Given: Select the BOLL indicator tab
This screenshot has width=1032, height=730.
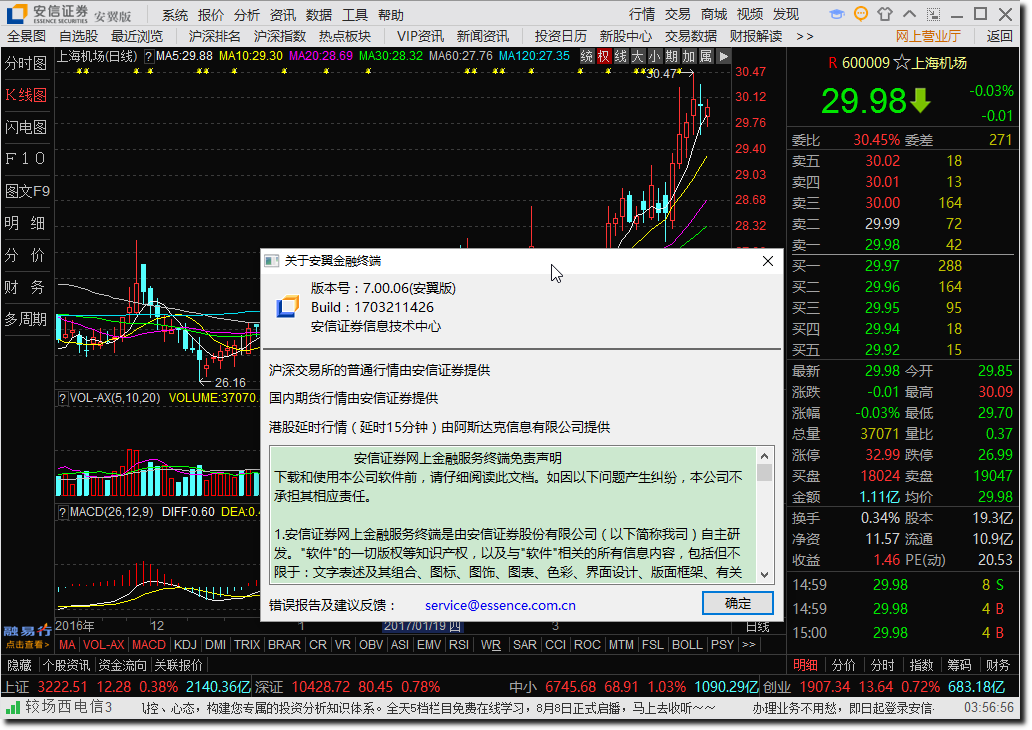Looking at the screenshot, I should pos(686,645).
